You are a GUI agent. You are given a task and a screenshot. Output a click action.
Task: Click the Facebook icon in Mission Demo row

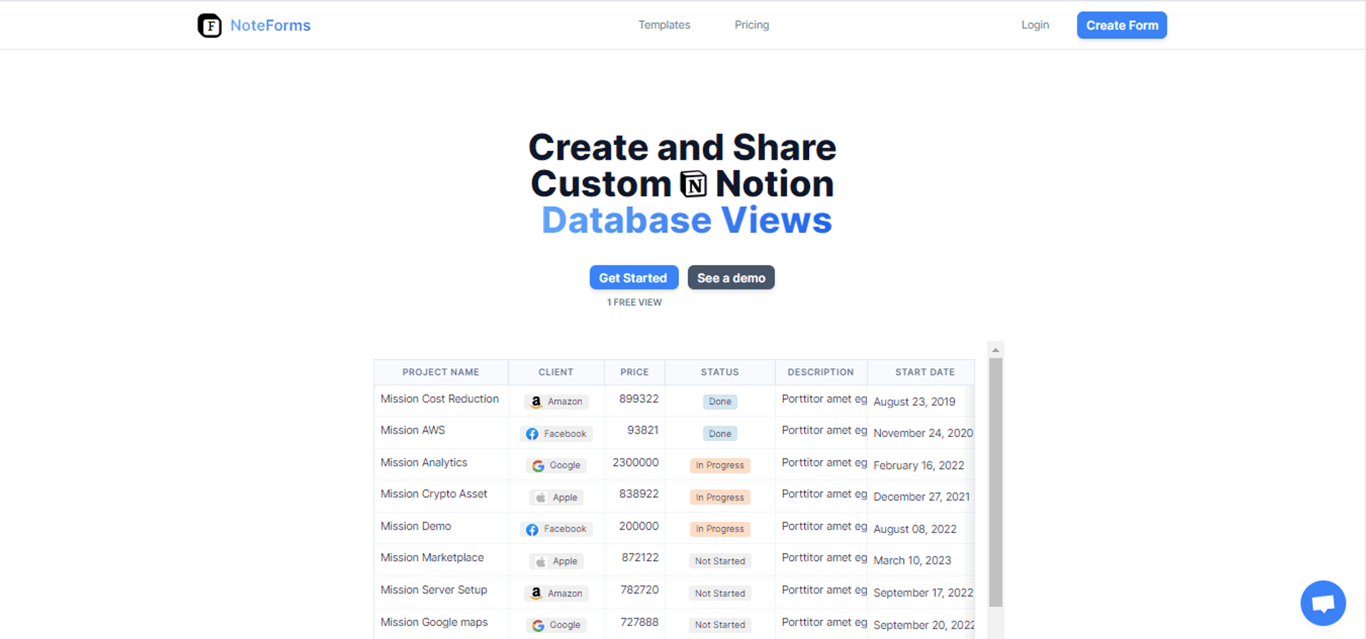pyautogui.click(x=532, y=529)
